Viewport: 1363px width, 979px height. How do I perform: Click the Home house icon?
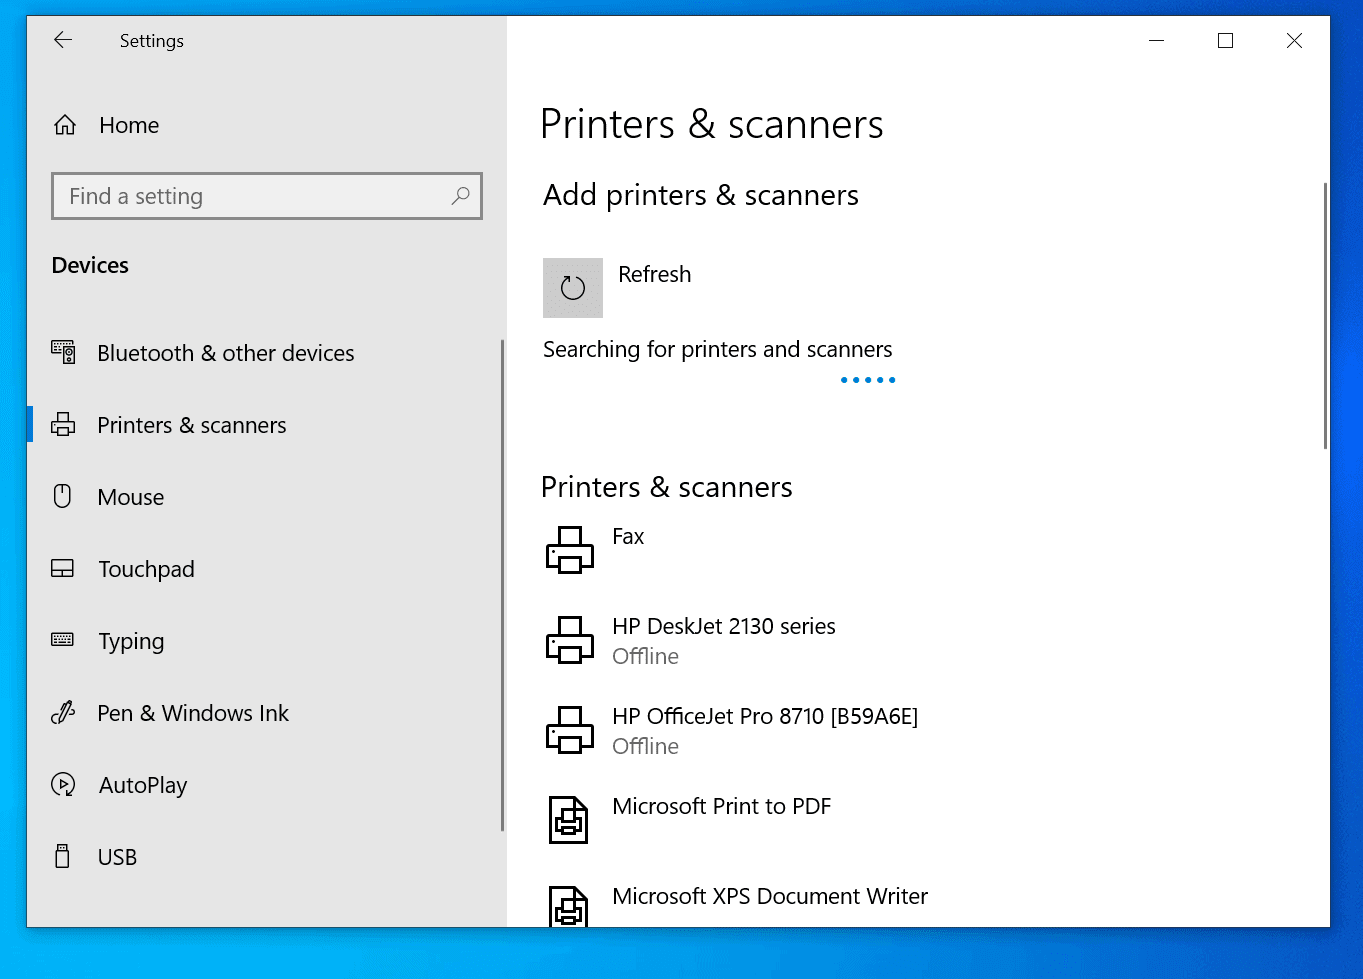point(64,124)
